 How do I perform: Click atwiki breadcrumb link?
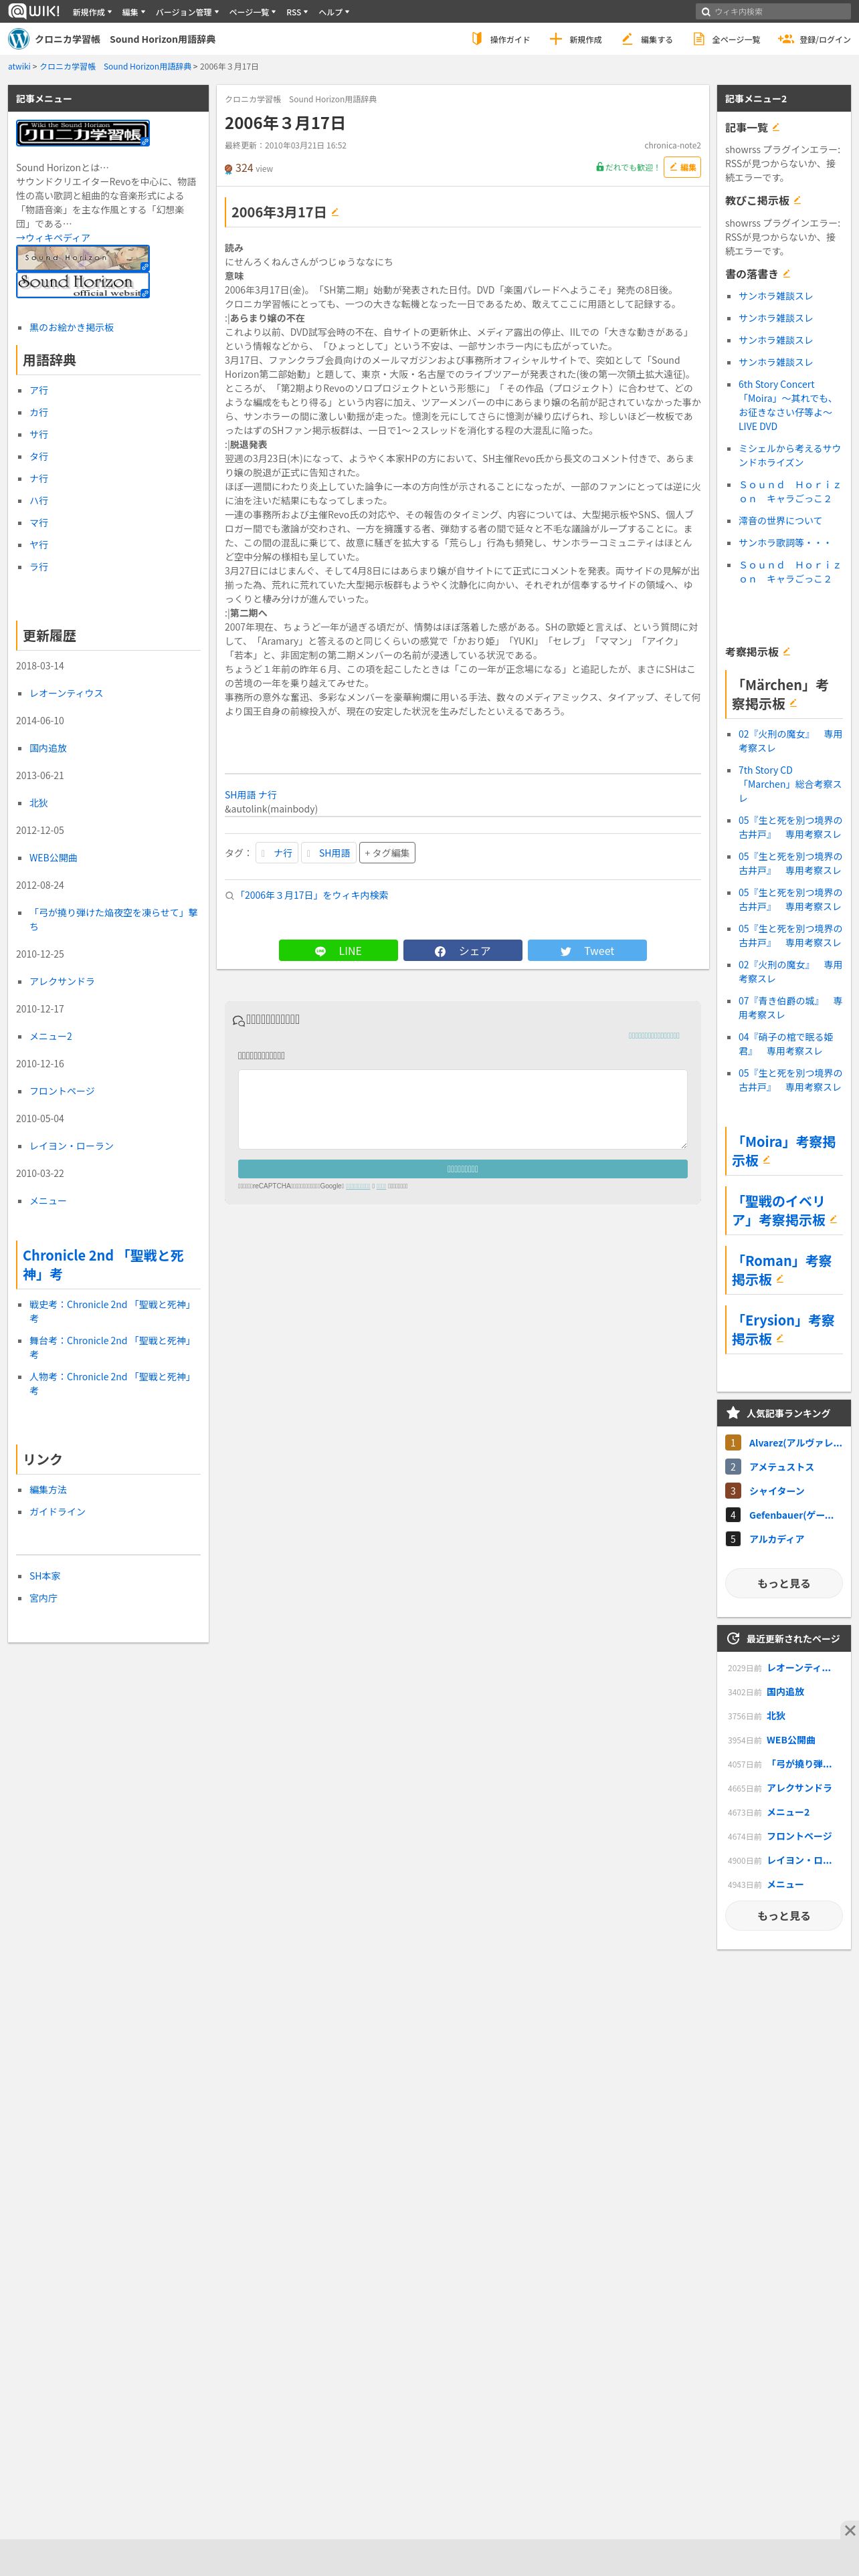pyautogui.click(x=19, y=66)
